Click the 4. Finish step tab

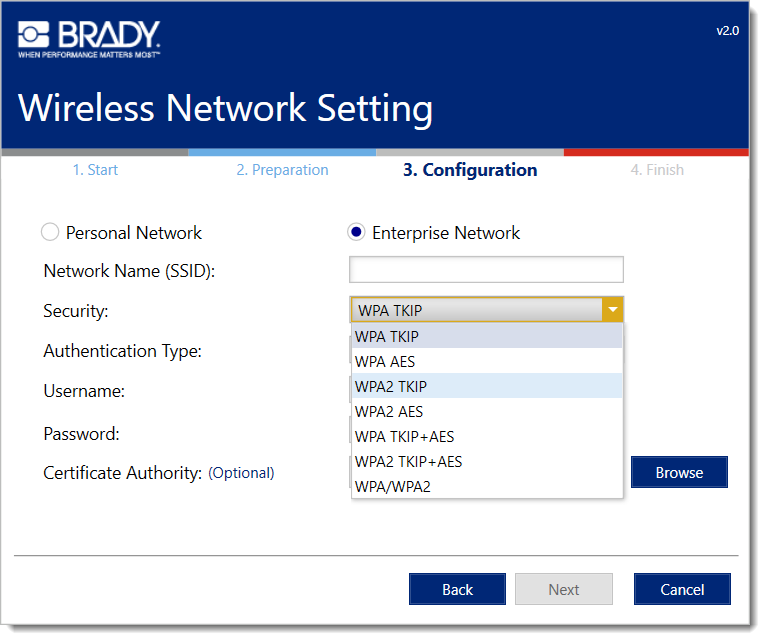657,170
